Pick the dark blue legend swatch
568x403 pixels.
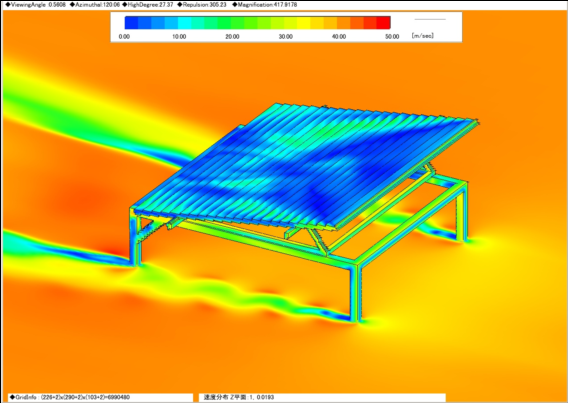131,22
